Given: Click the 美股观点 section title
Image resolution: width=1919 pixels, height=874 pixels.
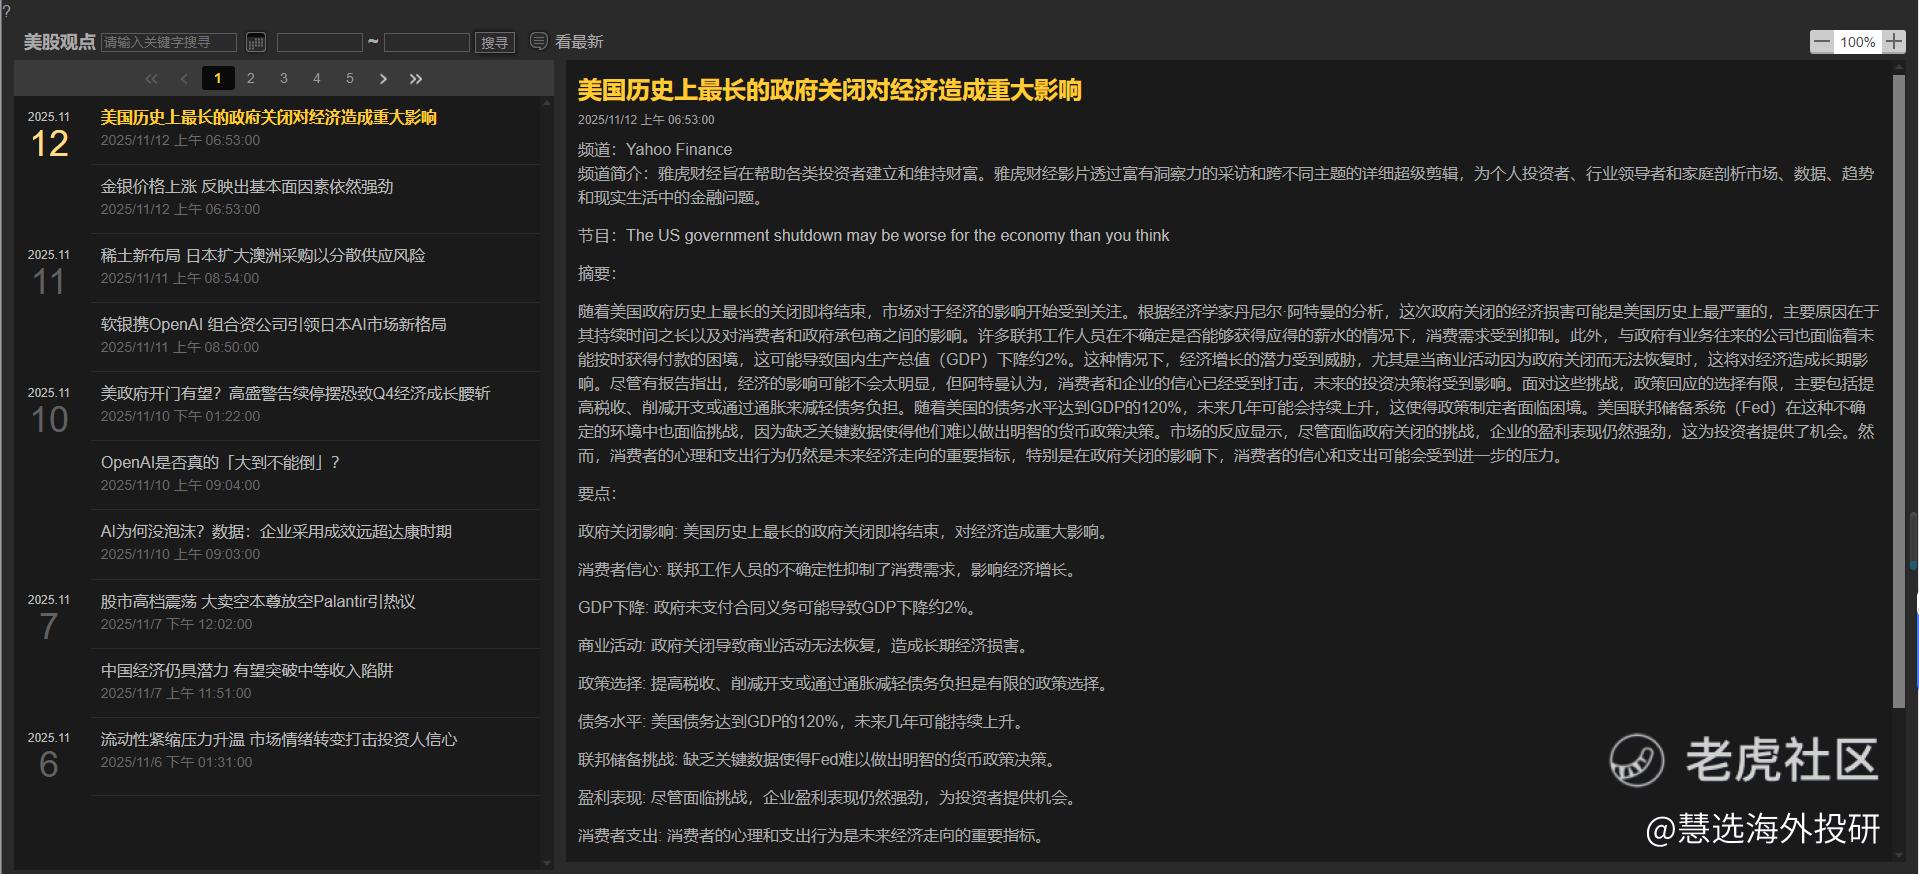Looking at the screenshot, I should [x=60, y=42].
